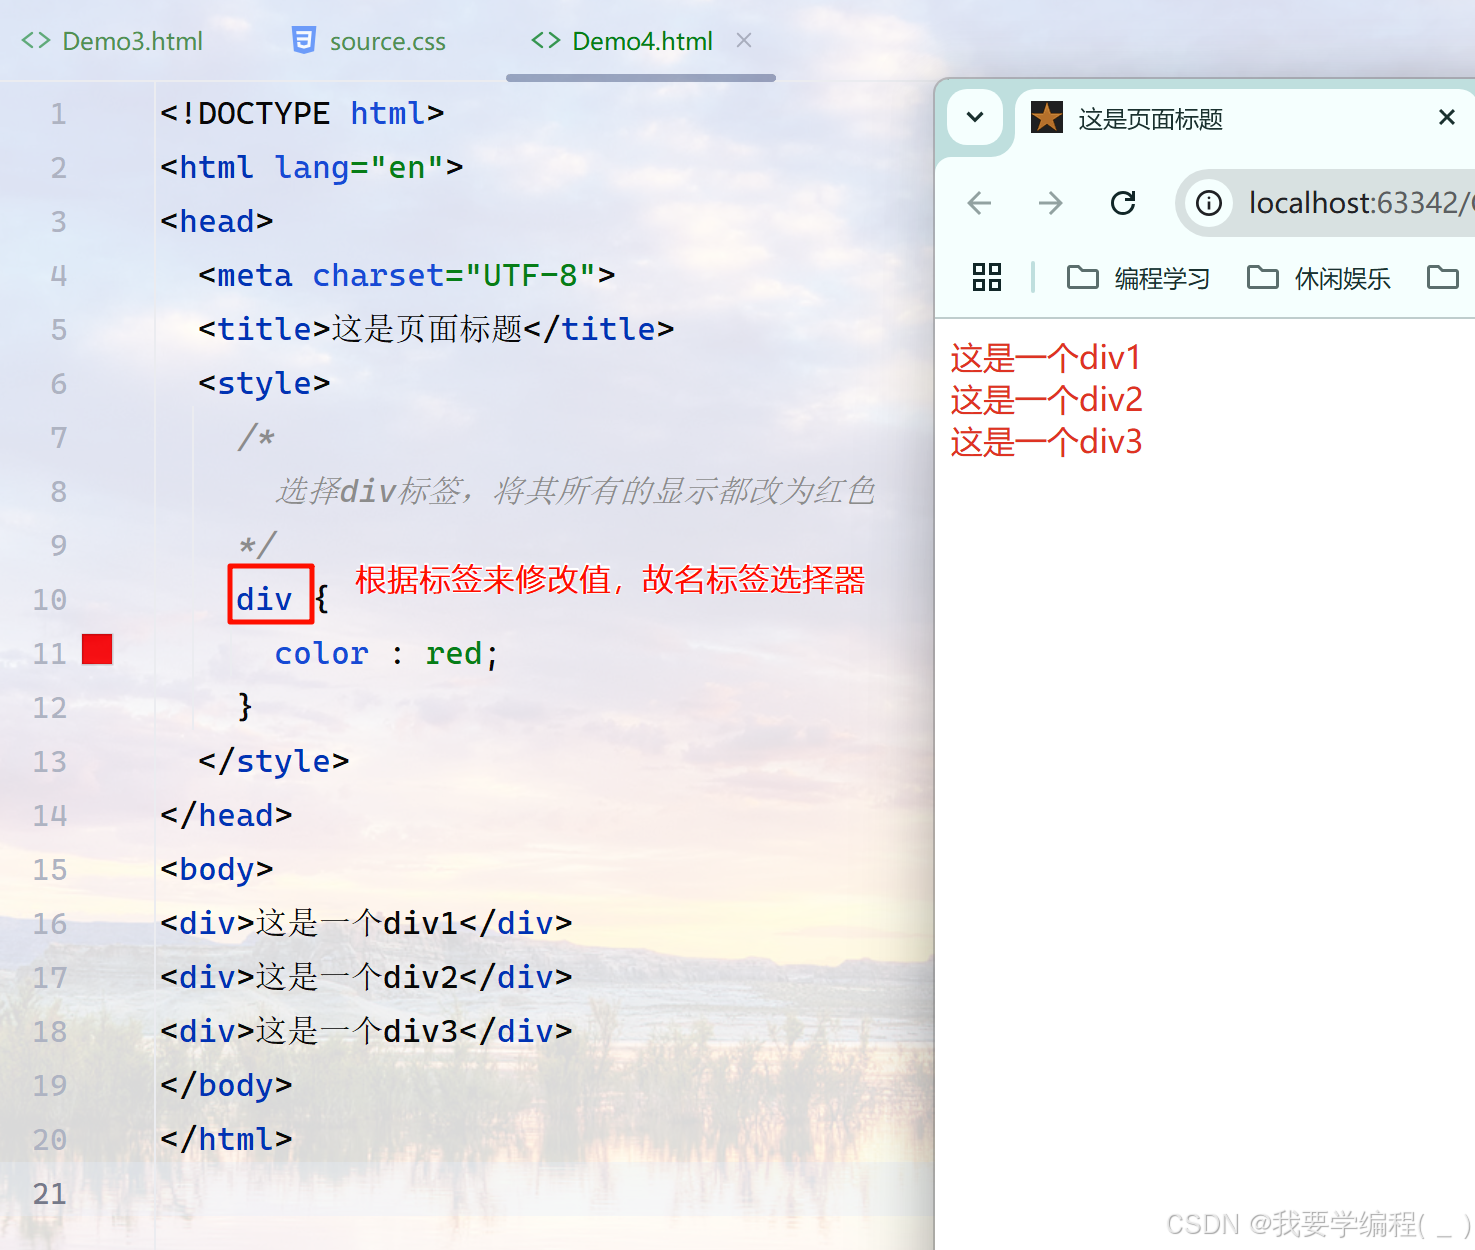Click the closing </style> tag line
Image resolution: width=1475 pixels, height=1250 pixels.
point(274,761)
